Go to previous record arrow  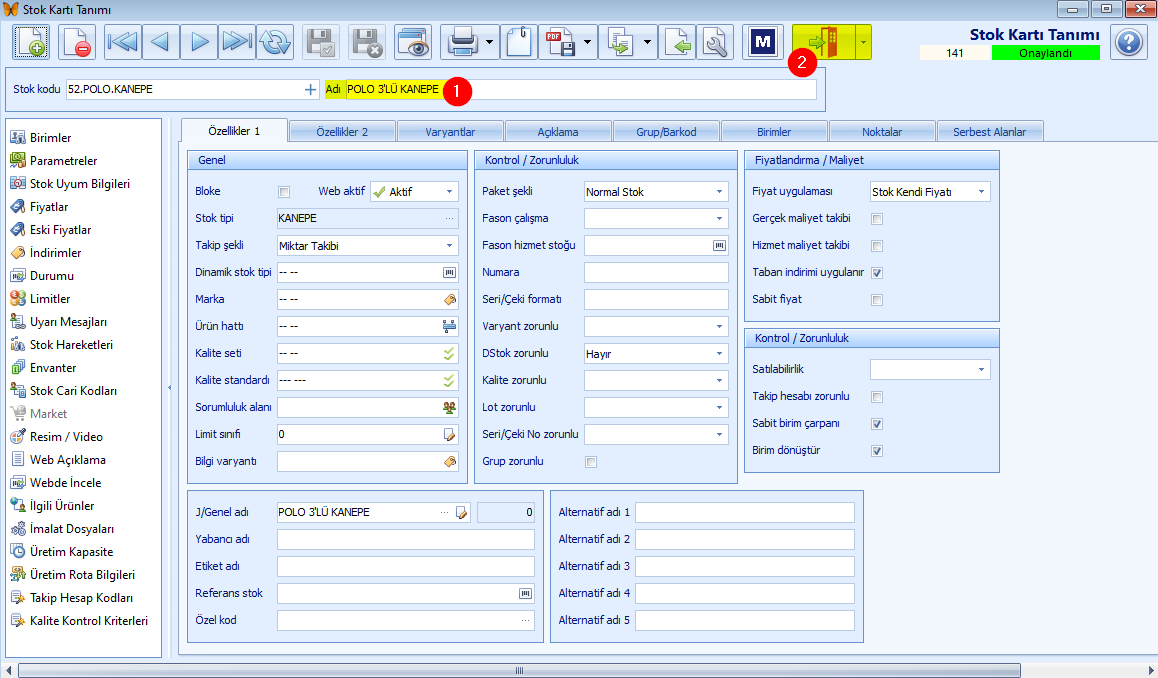tap(160, 42)
